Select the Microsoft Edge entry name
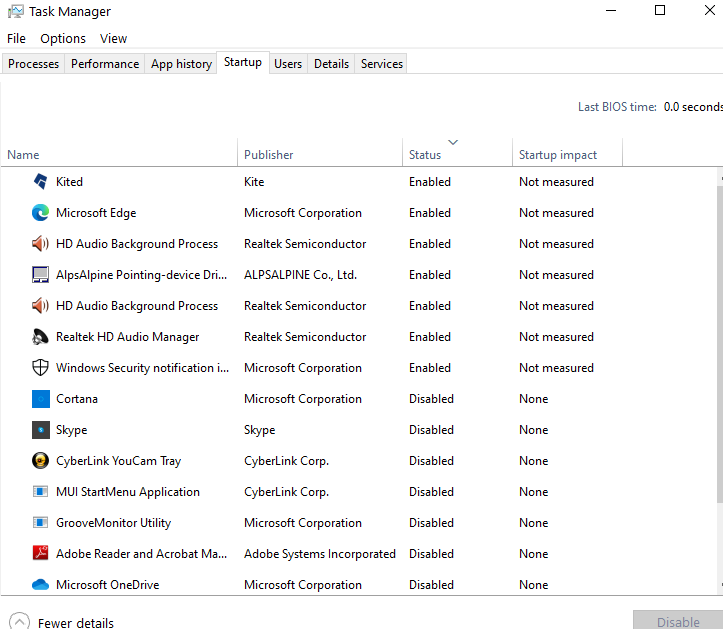This screenshot has height=629, width=723. (x=96, y=213)
